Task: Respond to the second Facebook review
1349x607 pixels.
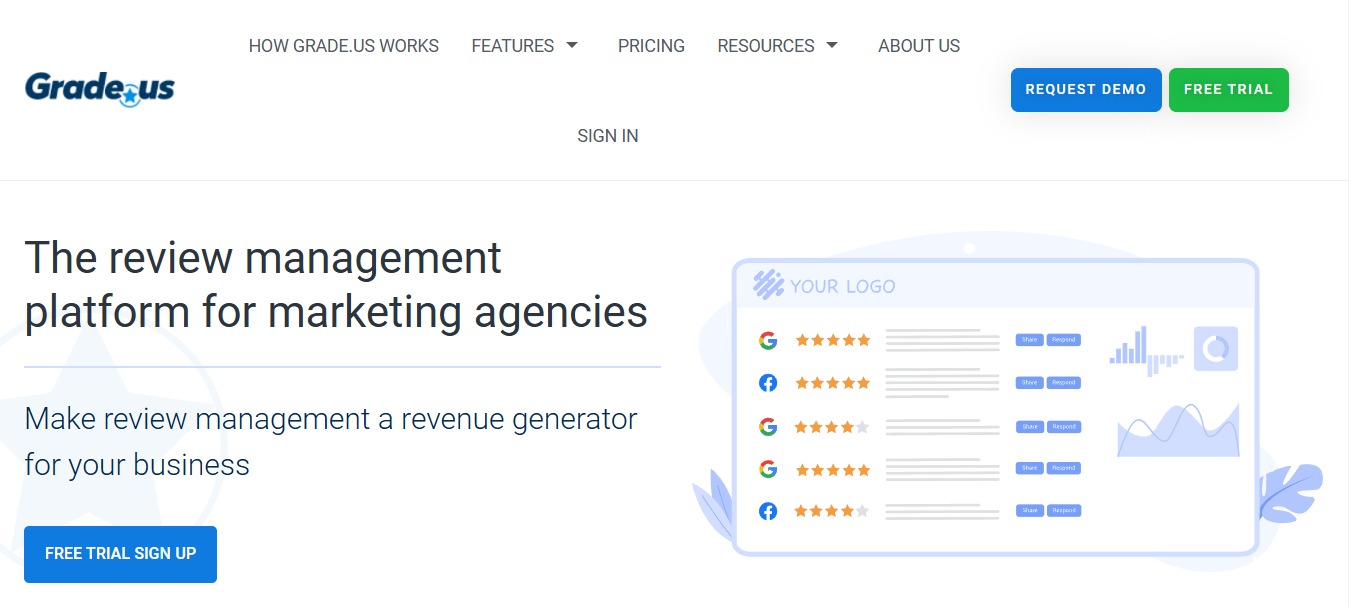Action: point(1063,382)
